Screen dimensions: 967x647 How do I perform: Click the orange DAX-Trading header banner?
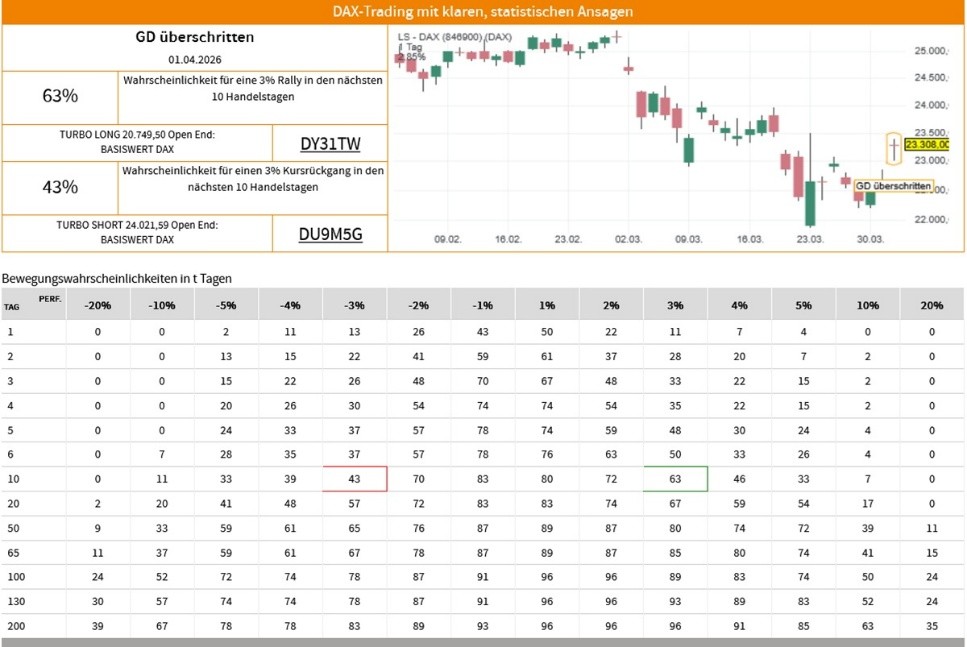pos(483,12)
